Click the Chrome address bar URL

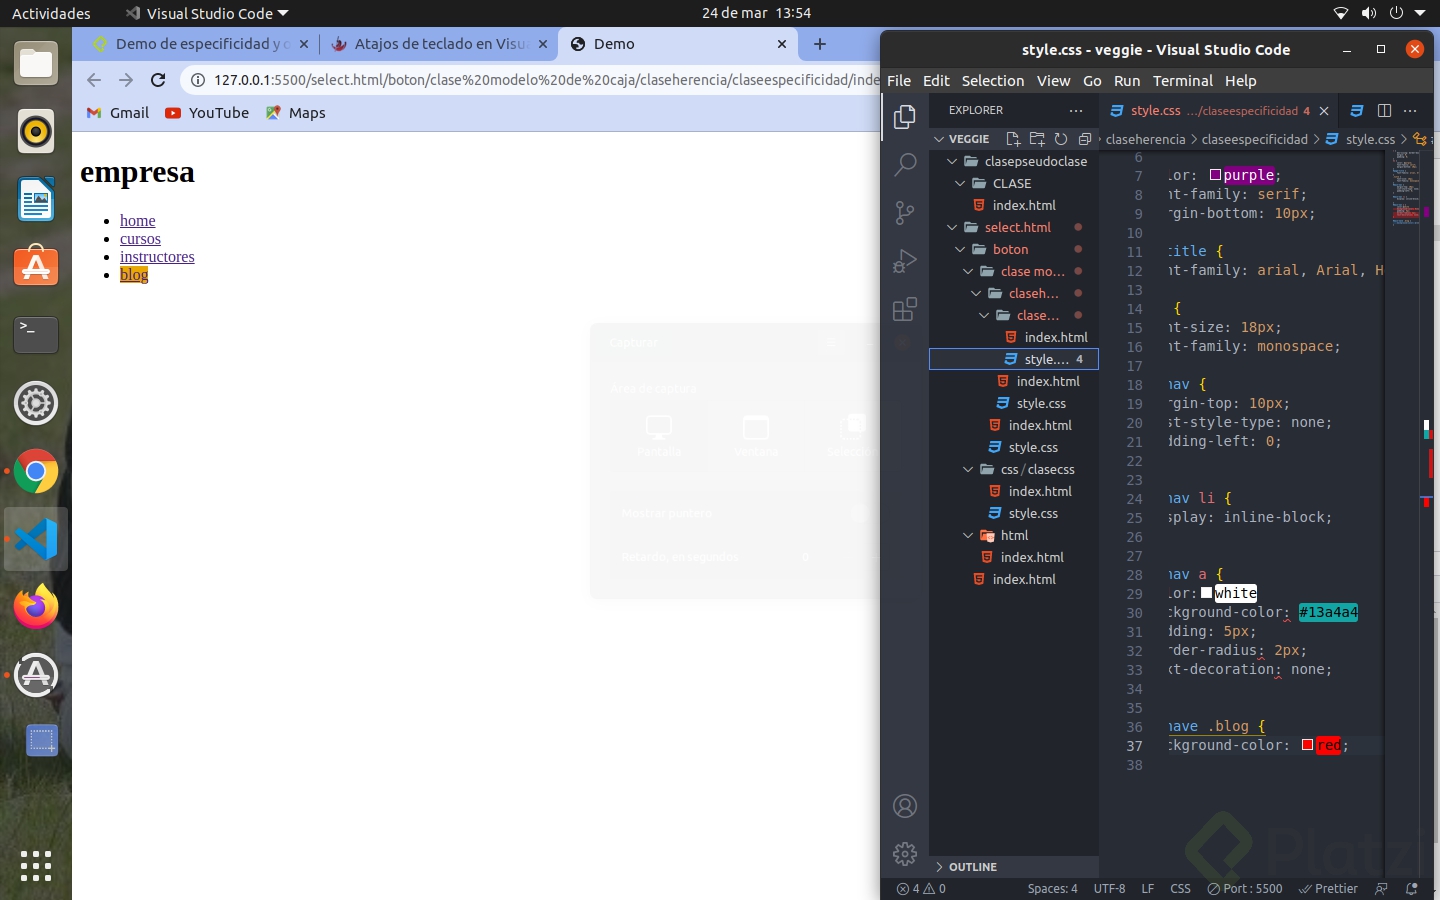coord(546,80)
